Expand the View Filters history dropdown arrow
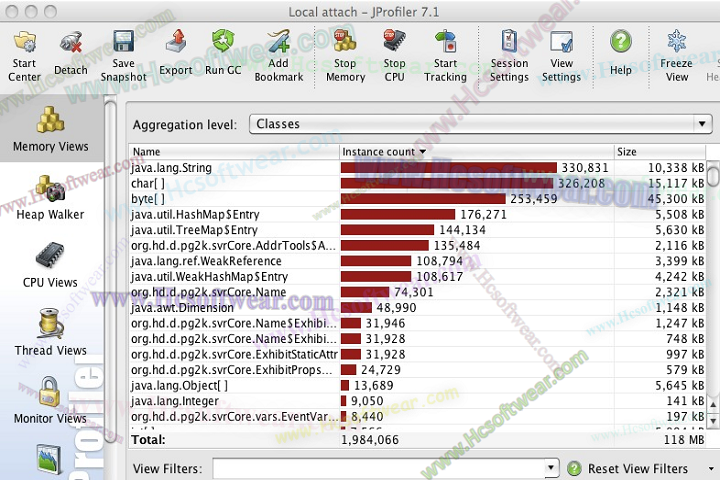720x480 pixels. [551, 468]
